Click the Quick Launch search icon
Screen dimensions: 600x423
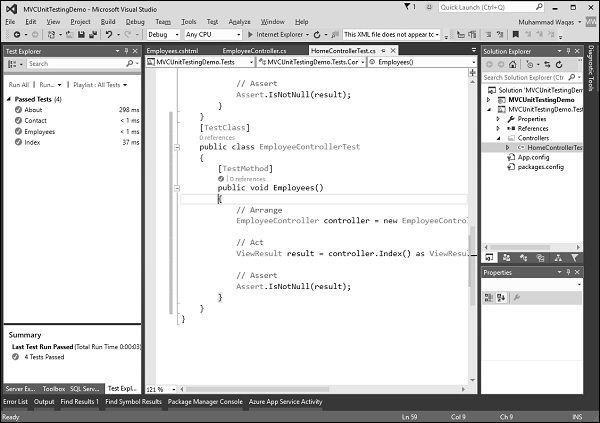click(x=539, y=7)
